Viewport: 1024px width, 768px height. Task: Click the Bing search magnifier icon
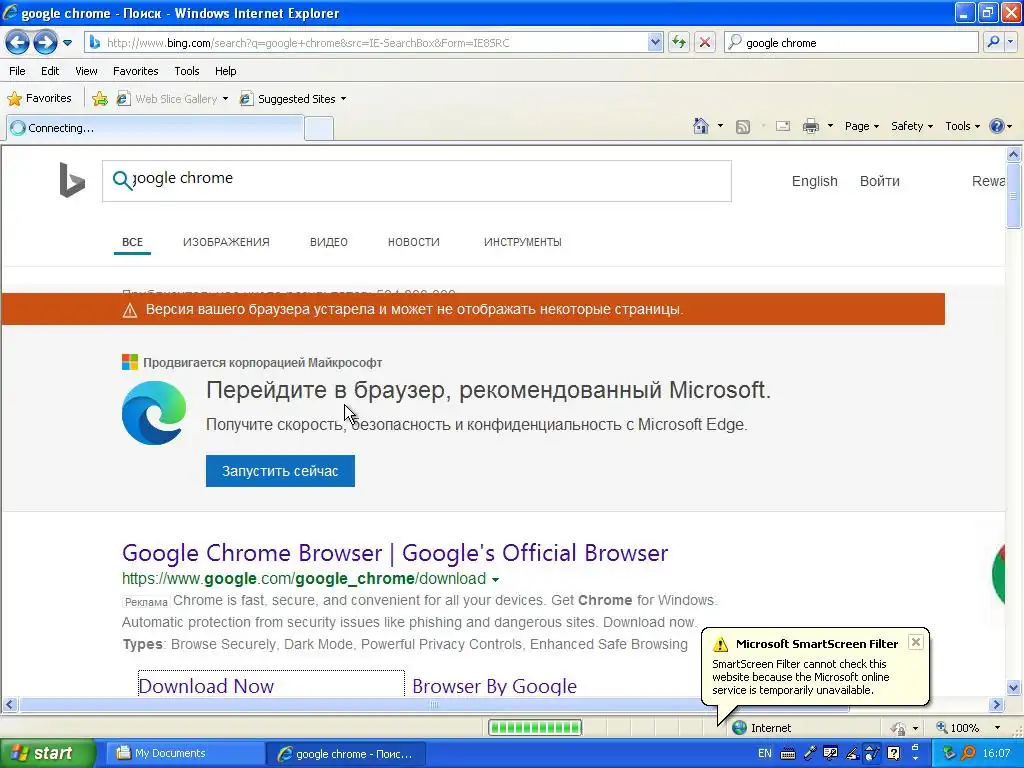[122, 180]
